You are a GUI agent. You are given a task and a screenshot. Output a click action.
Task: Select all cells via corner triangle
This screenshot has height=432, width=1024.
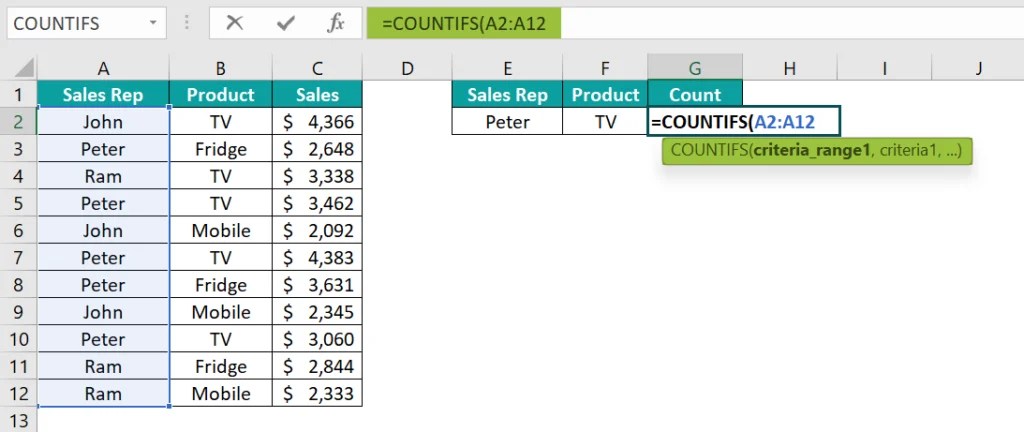coord(19,67)
